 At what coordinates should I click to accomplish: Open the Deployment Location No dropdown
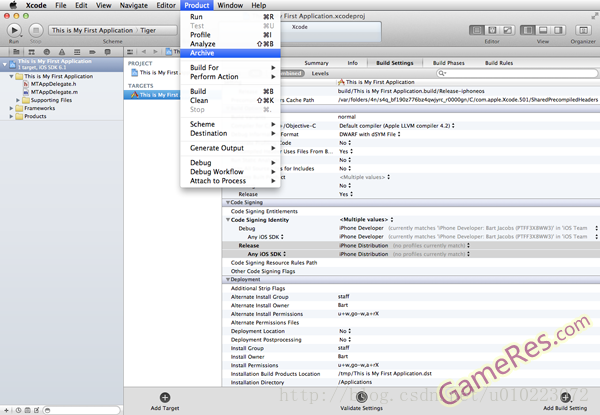click(x=345, y=331)
